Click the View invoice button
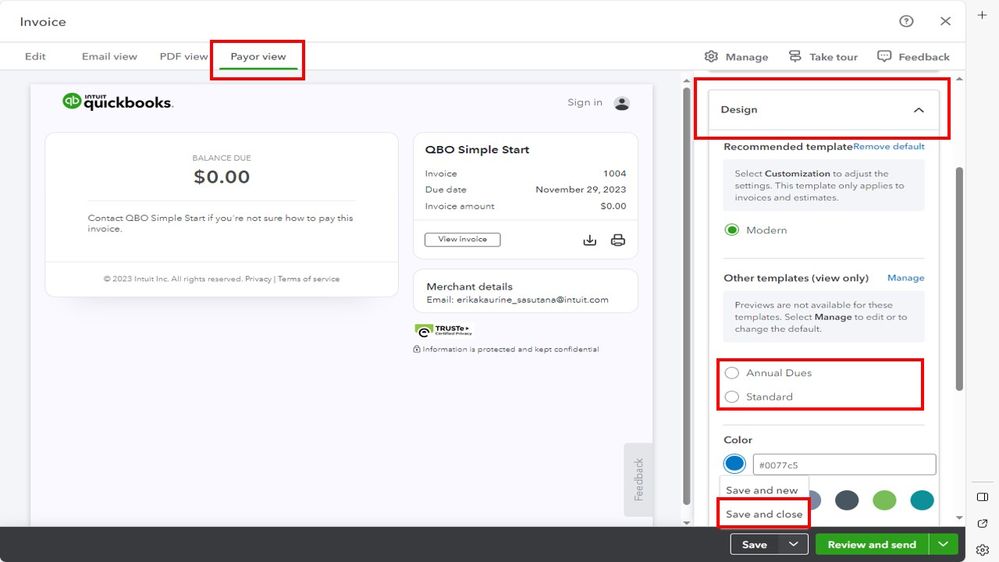Viewport: 999px width, 562px height. pos(463,239)
